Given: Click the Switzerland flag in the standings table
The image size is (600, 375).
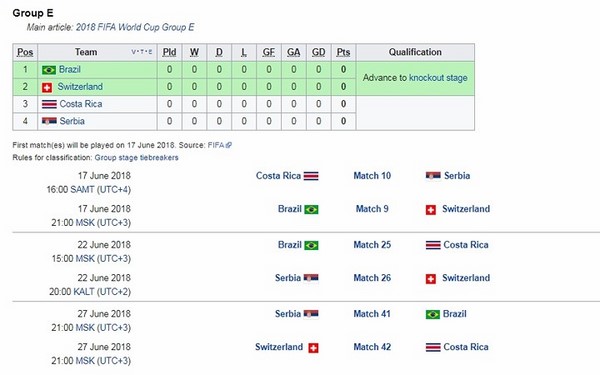Looking at the screenshot, I should (x=47, y=88).
